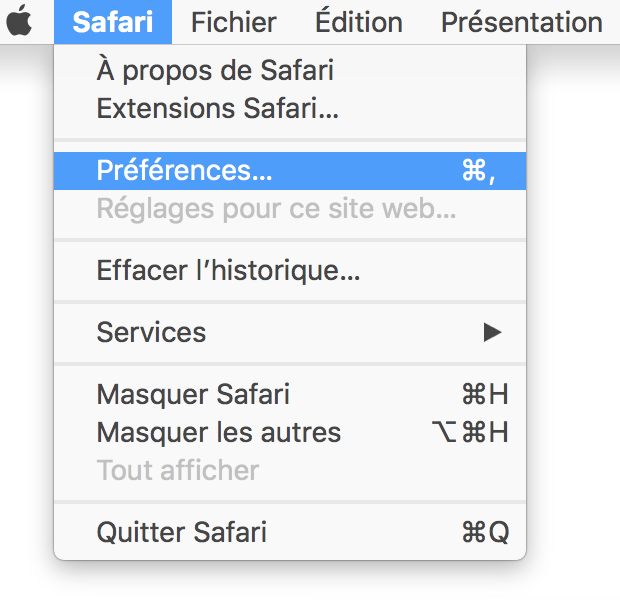Open Préférences… from the Safari menu
620x600 pixels.
tap(184, 171)
